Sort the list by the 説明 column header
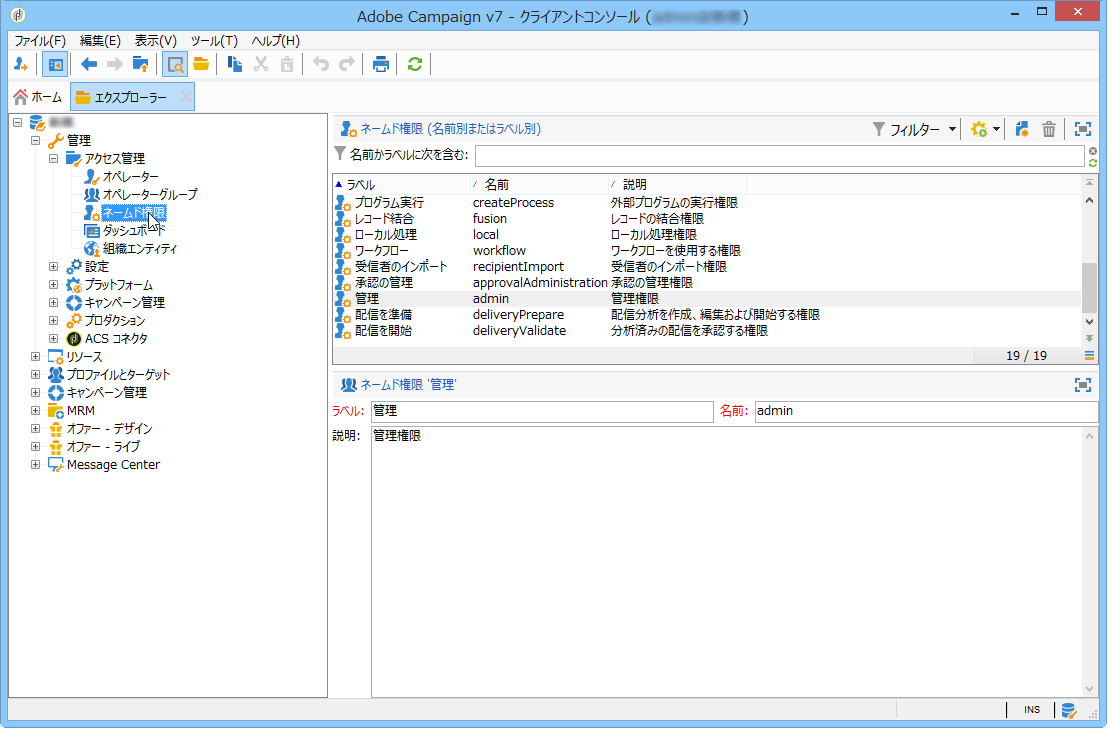 [x=677, y=184]
